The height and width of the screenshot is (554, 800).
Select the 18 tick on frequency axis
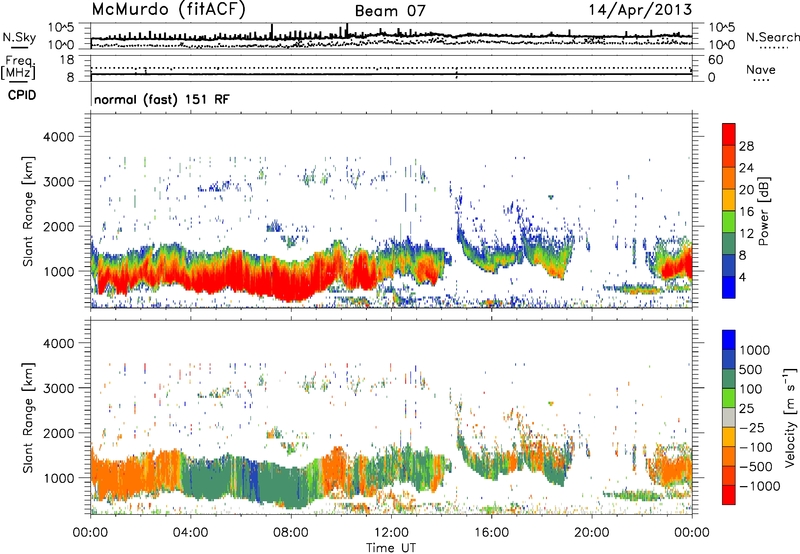[68, 60]
